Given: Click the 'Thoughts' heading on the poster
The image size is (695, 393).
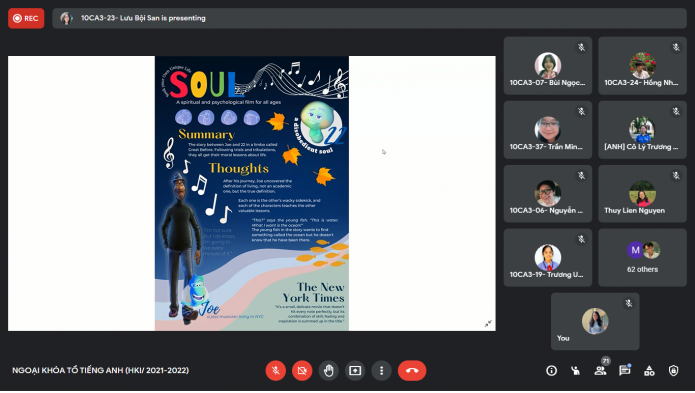Looking at the screenshot, I should 238,168.
